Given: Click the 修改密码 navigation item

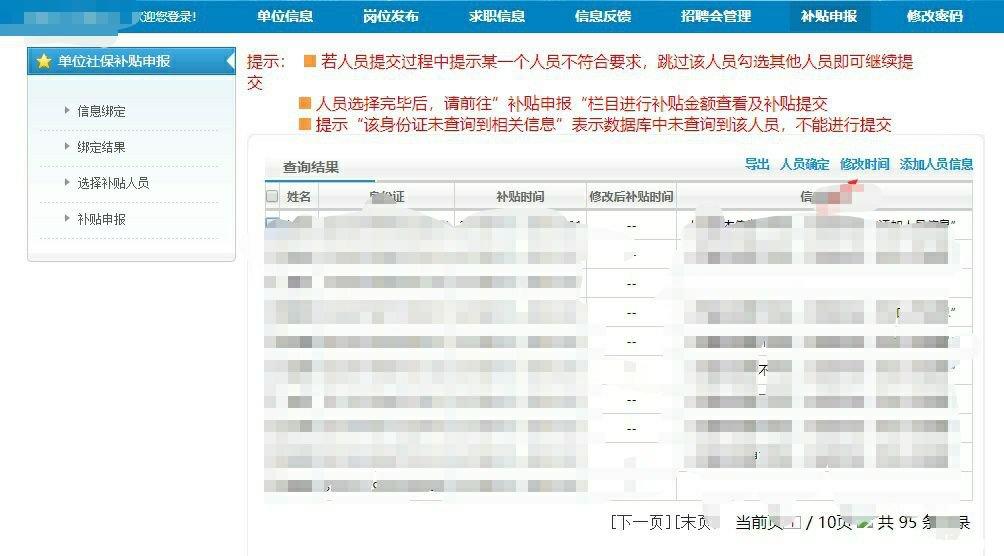Looking at the screenshot, I should pos(935,16).
